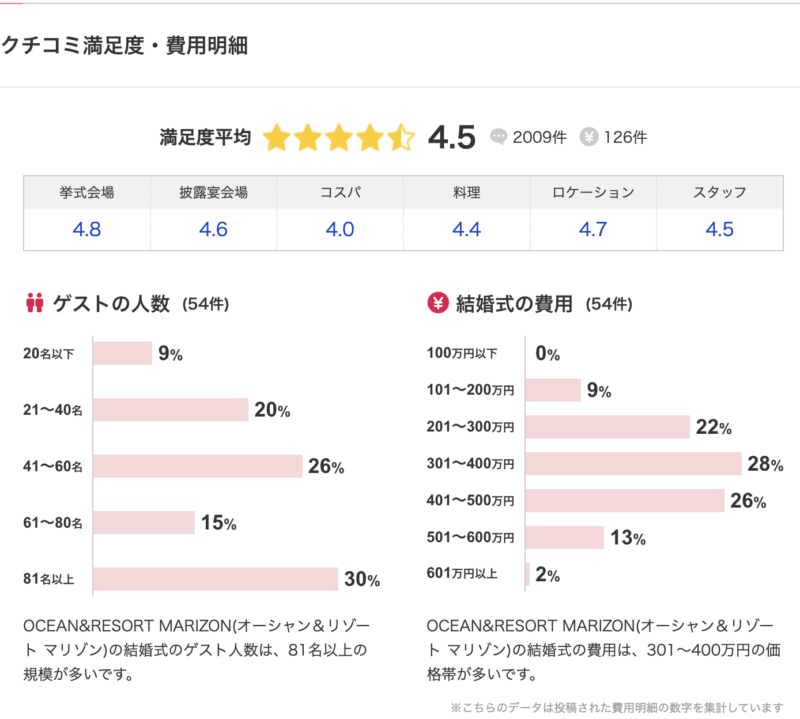The width and height of the screenshot is (800, 719).
Task: Click the 2009件 review count
Action: (538, 137)
